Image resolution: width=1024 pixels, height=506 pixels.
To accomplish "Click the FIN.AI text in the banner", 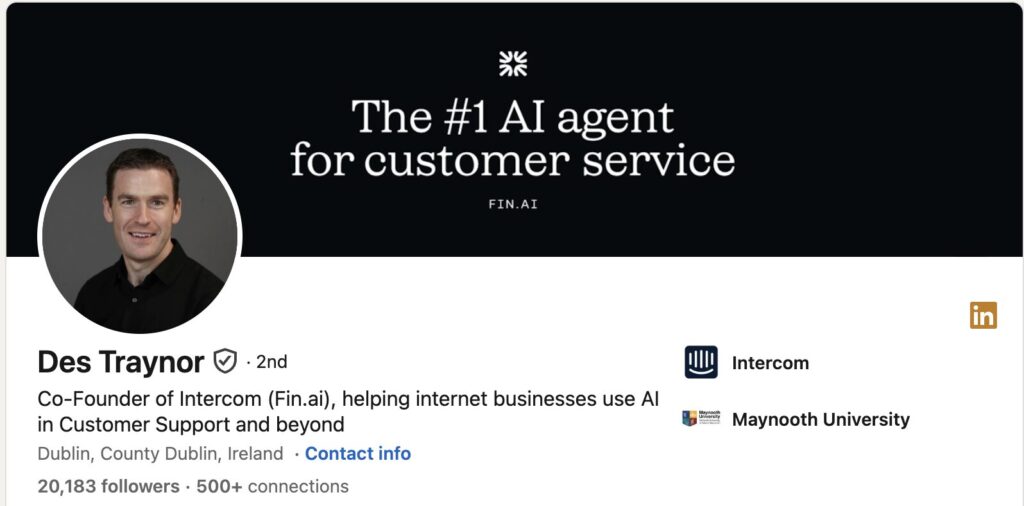I will click(x=512, y=205).
